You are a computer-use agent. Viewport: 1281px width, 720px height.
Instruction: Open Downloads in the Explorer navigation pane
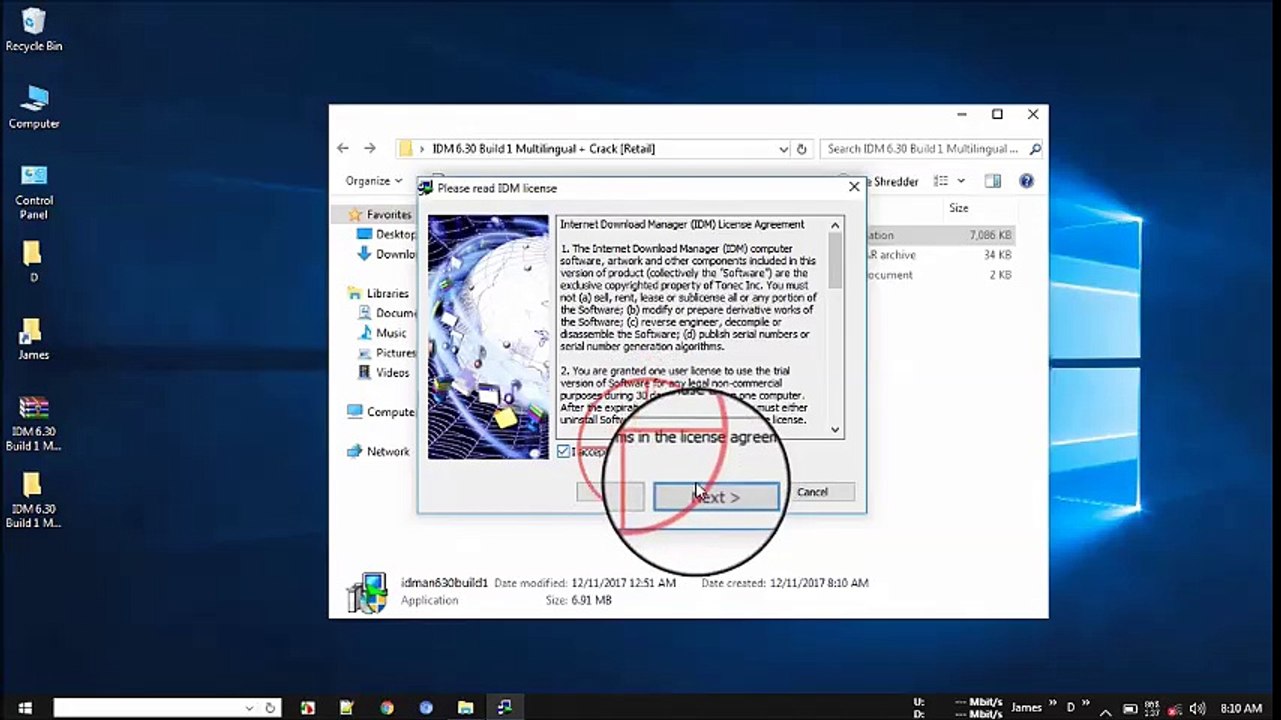386,254
